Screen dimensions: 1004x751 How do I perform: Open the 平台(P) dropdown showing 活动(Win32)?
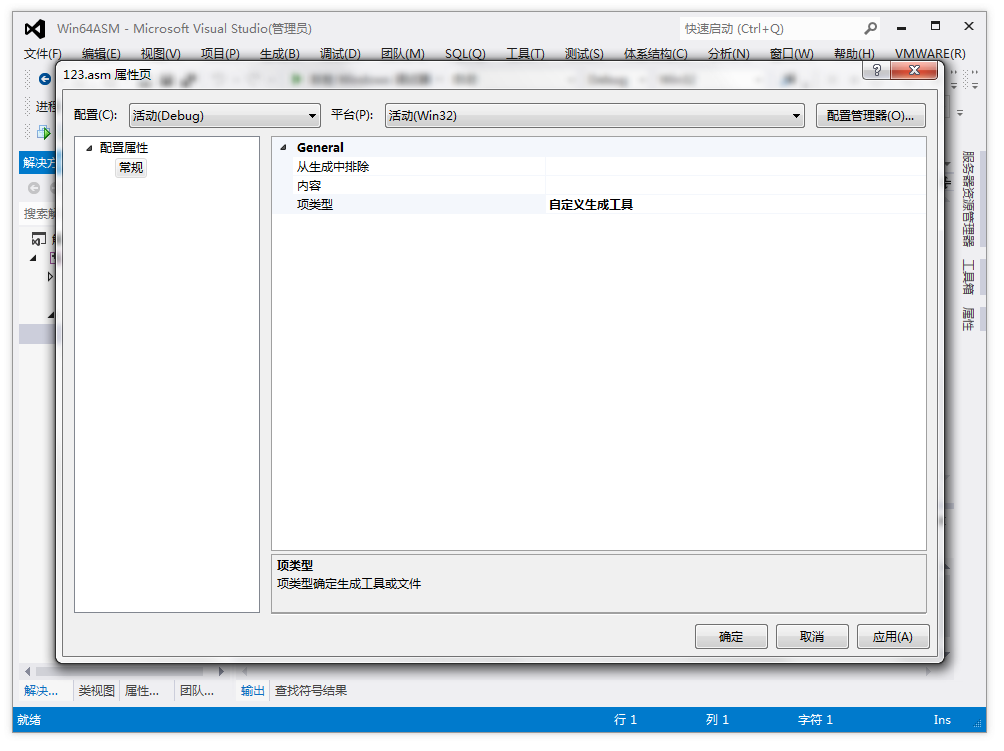pos(594,116)
